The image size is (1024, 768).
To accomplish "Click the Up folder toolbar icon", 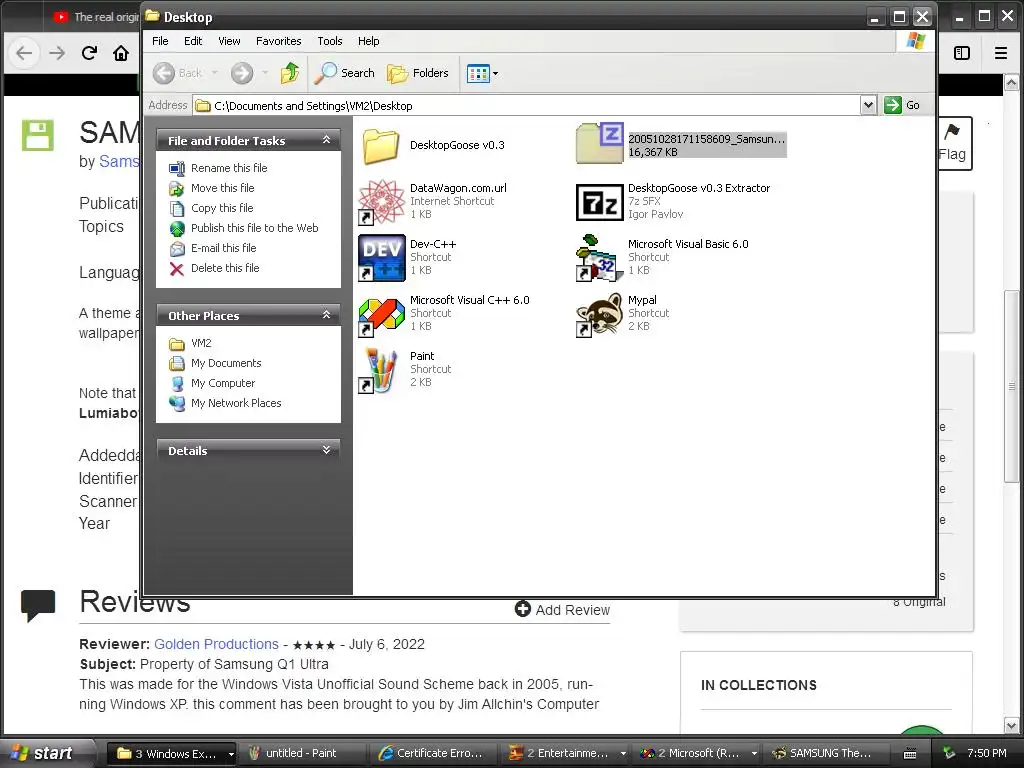I will click(290, 73).
